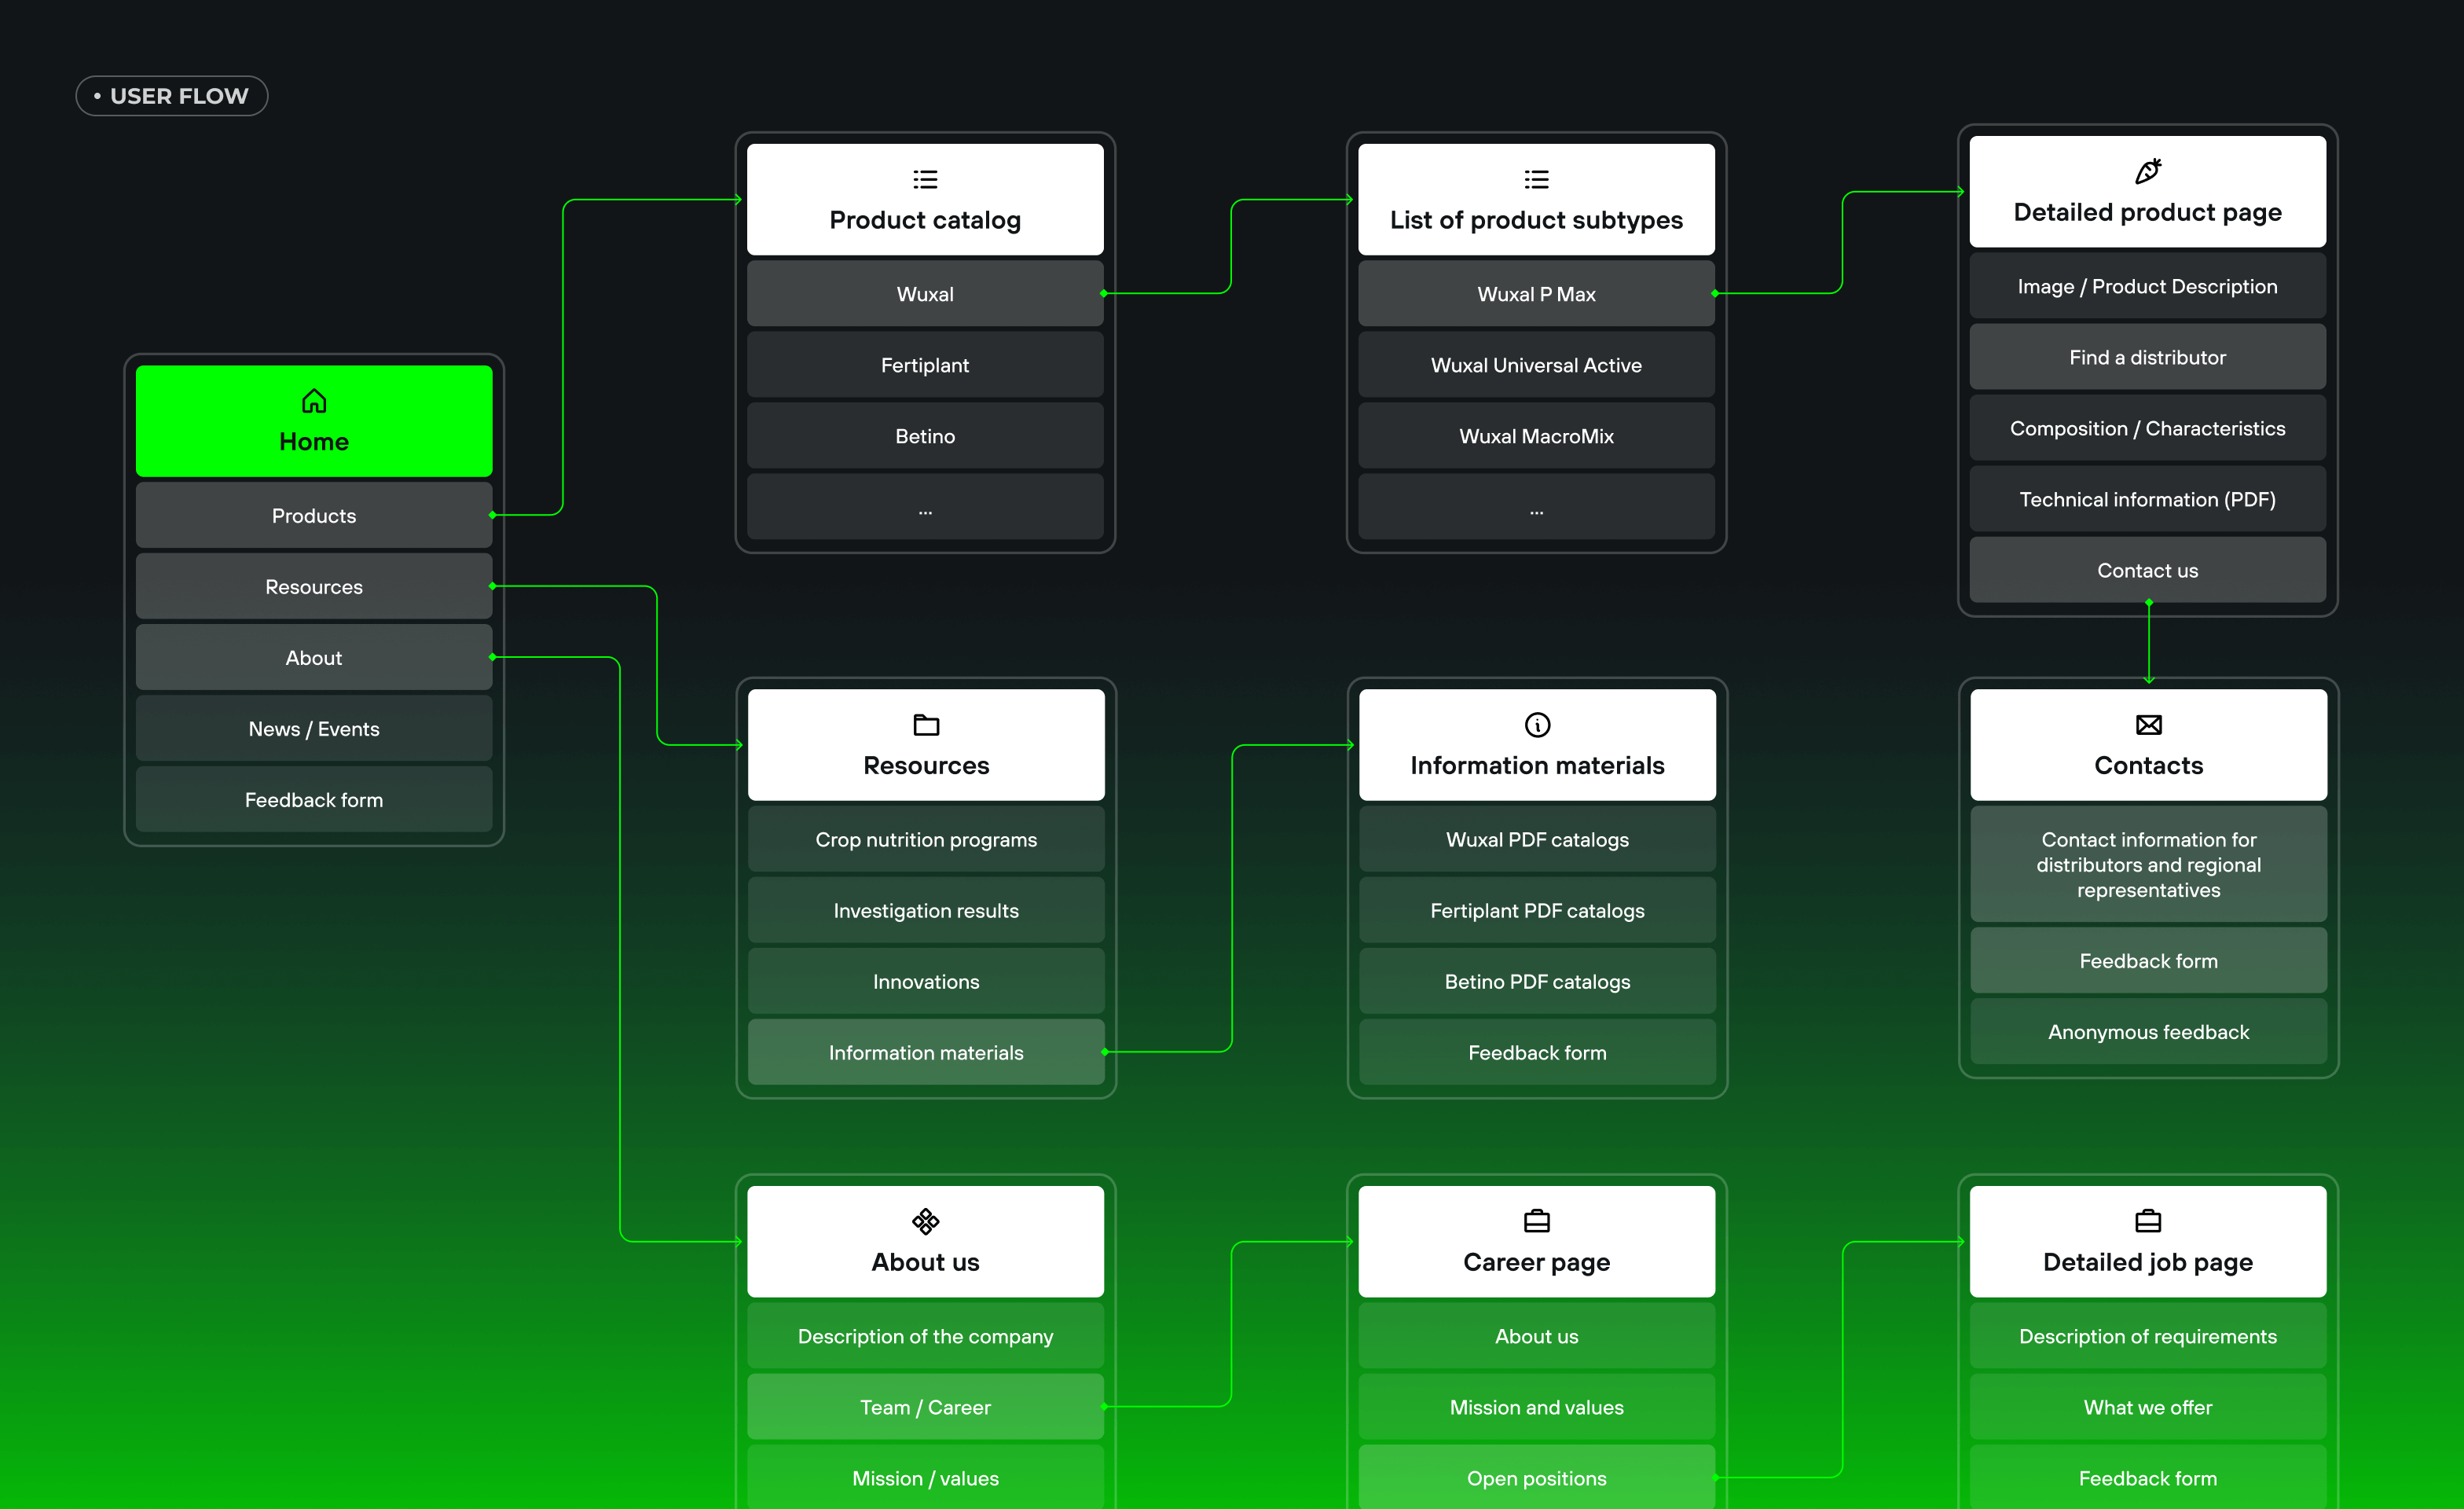This screenshot has height=1509, width=2464.
Task: Select Investigation results row
Action: [x=926, y=909]
